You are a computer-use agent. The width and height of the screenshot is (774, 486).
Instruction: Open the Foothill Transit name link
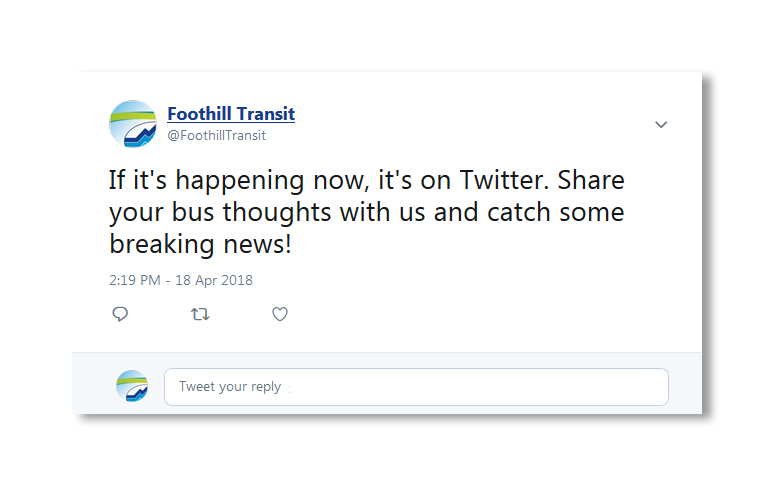(231, 114)
